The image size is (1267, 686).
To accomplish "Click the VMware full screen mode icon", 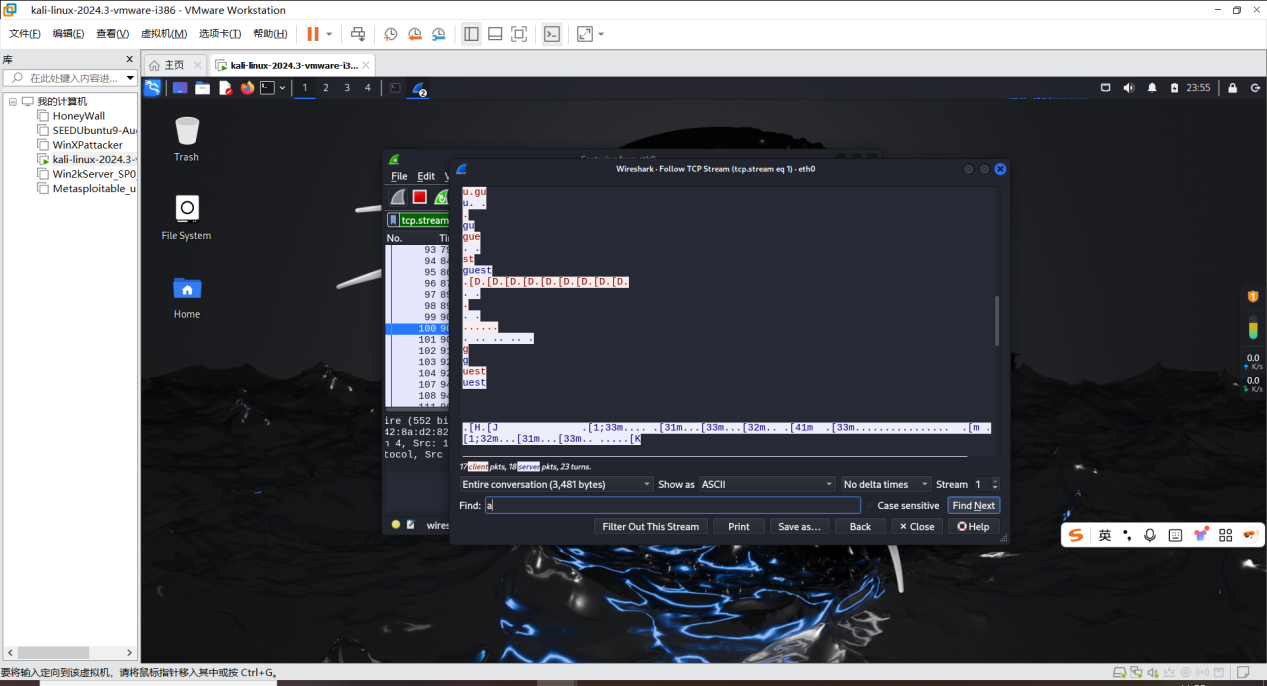I will point(519,34).
